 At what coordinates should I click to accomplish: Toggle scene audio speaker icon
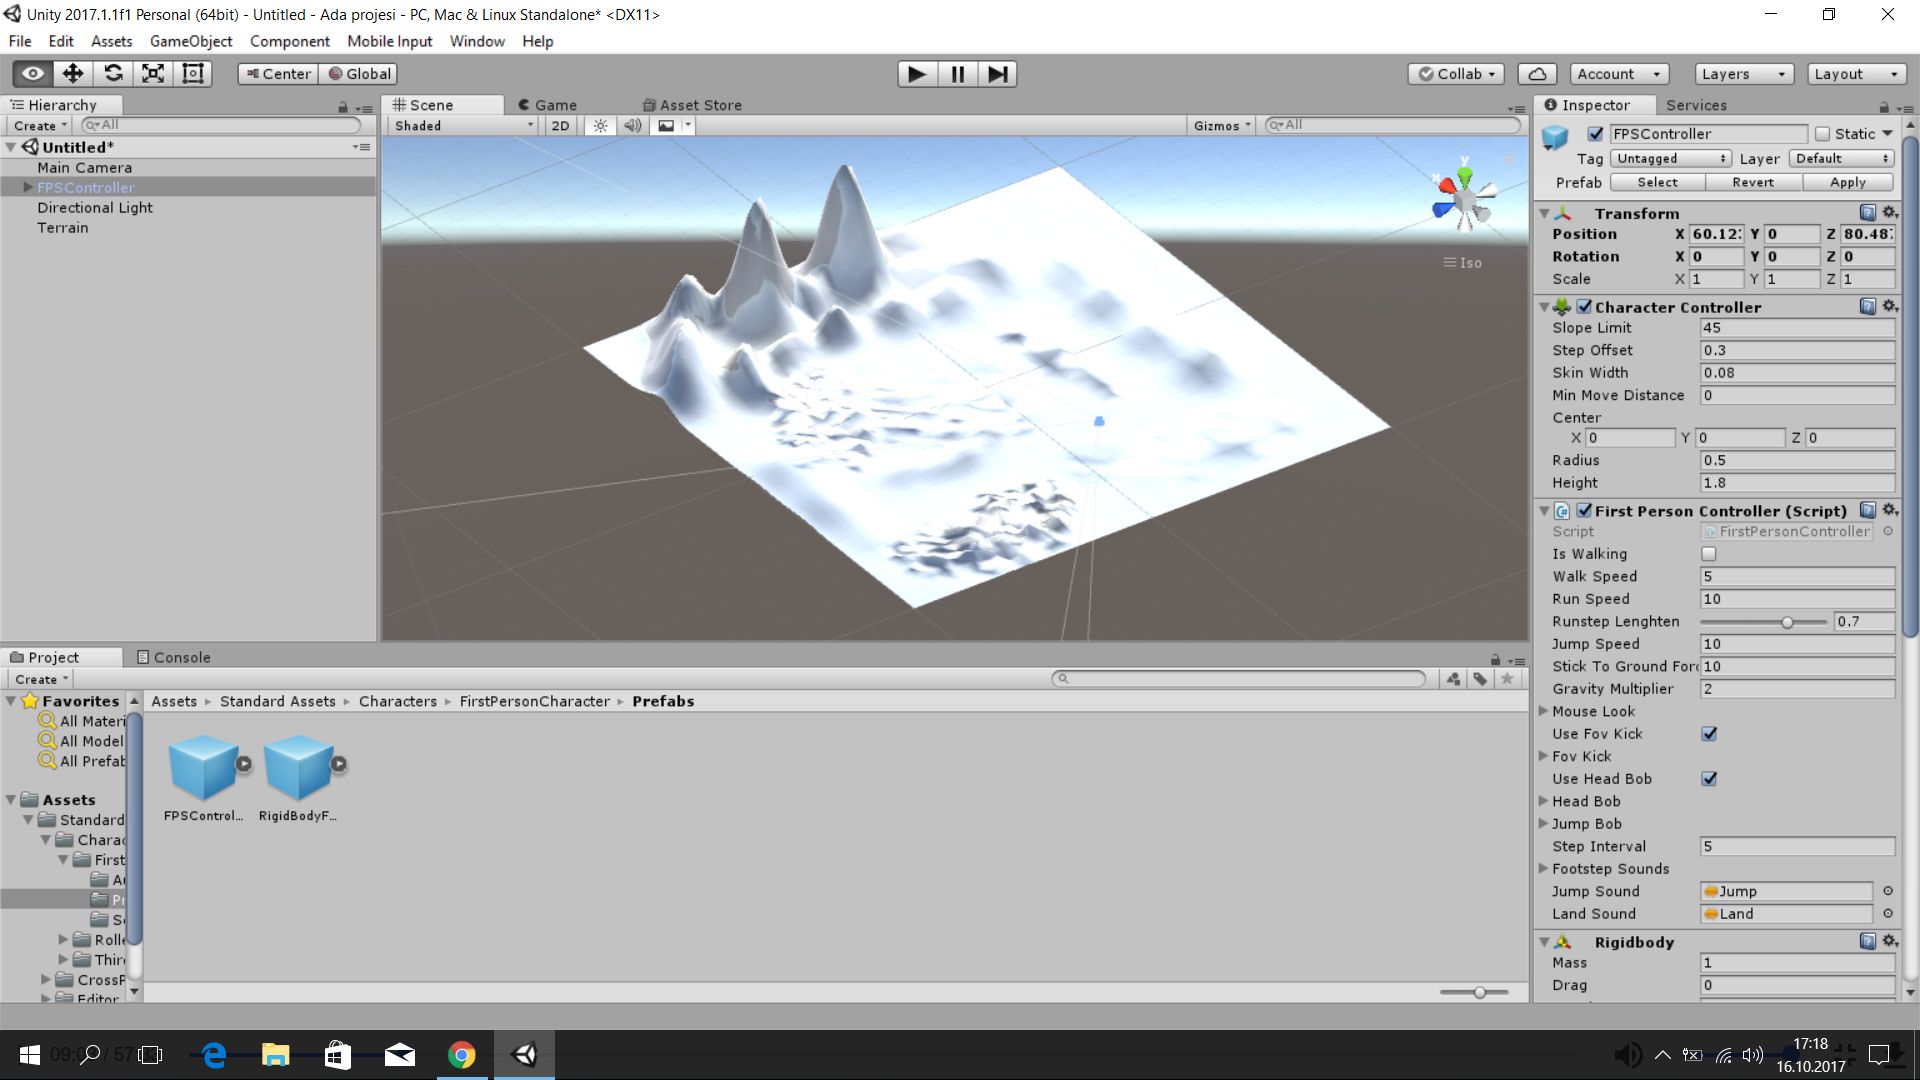pyautogui.click(x=632, y=126)
